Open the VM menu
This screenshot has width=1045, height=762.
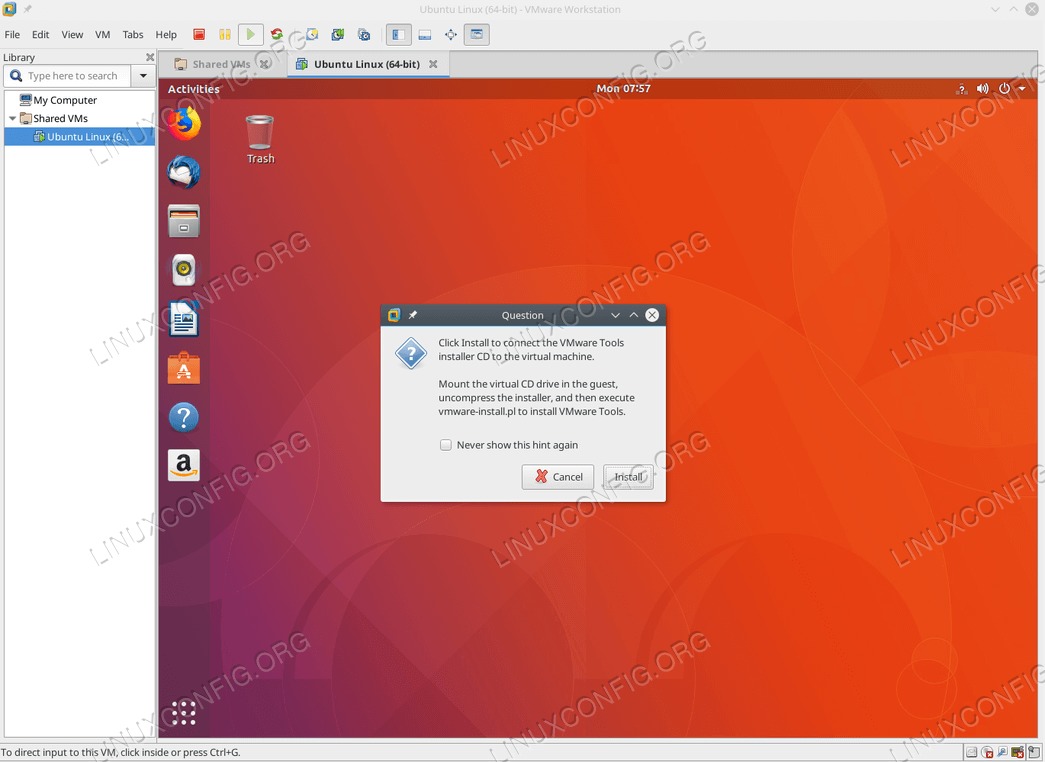click(x=103, y=35)
